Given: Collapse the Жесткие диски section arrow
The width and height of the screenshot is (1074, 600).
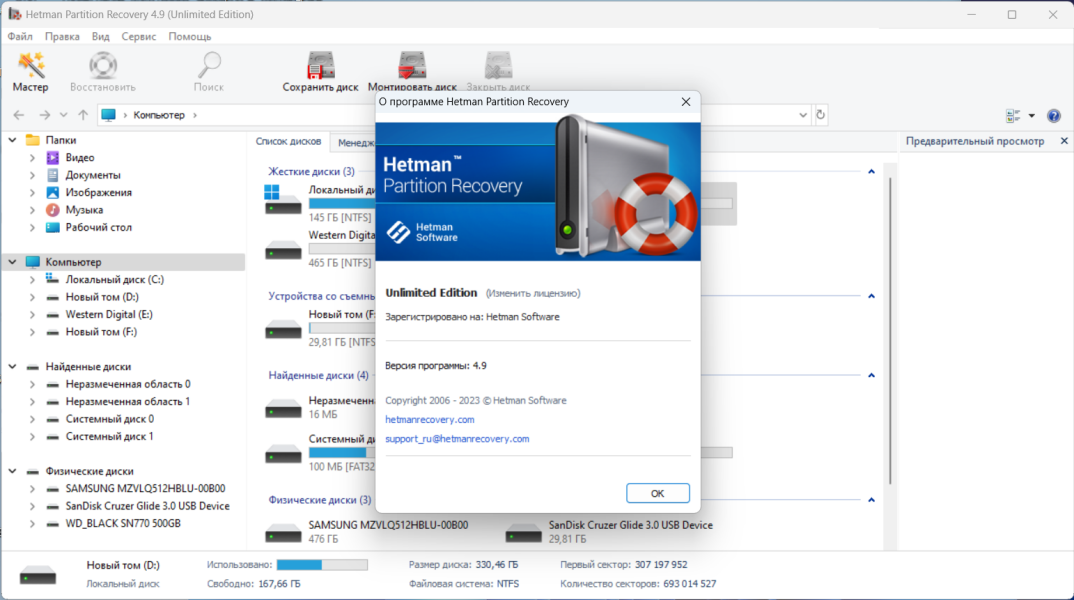Looking at the screenshot, I should coord(871,171).
